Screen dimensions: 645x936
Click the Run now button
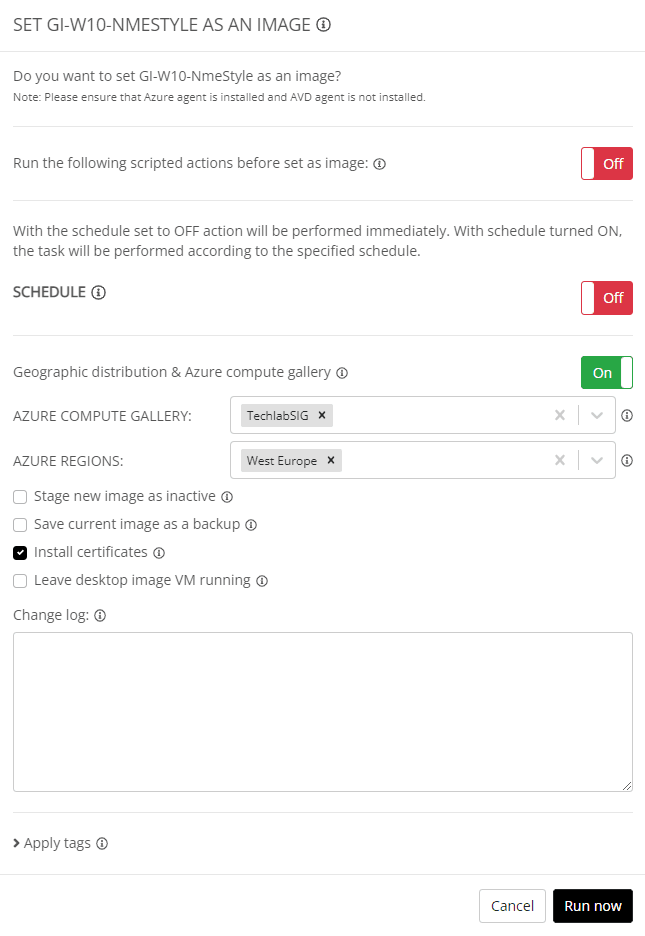[592, 906]
